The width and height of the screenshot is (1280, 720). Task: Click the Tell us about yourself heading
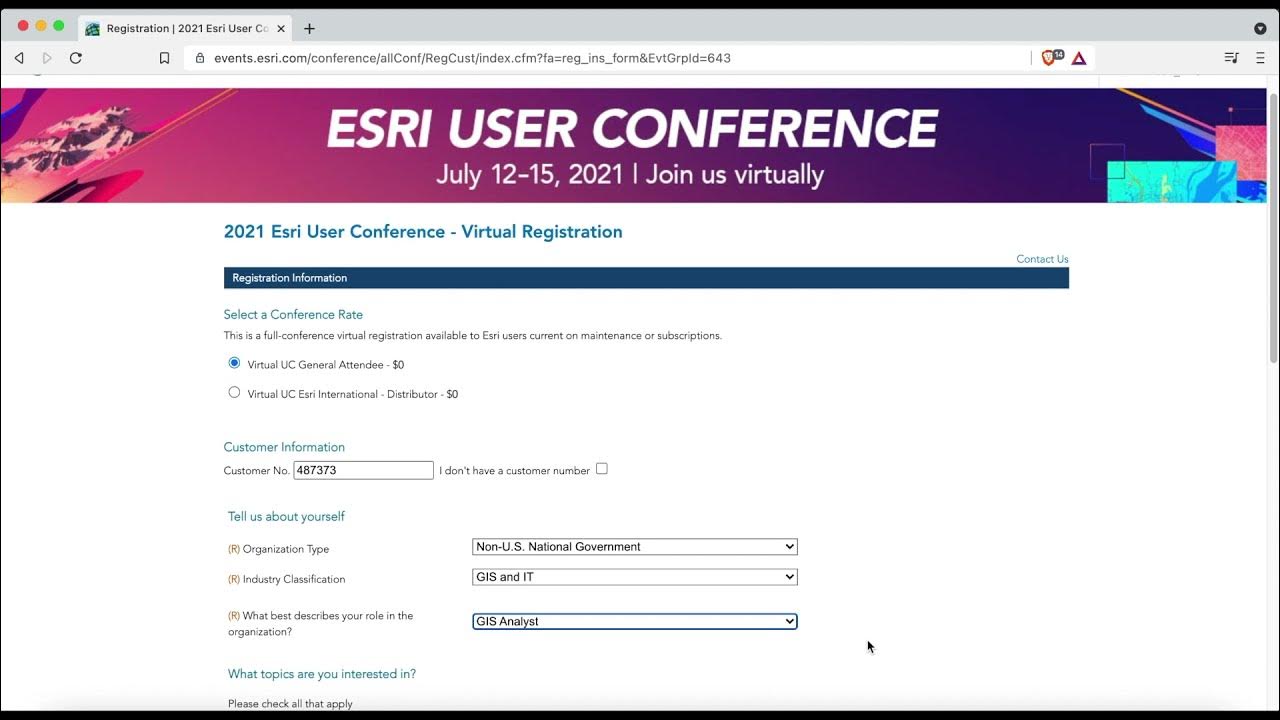[x=286, y=516]
